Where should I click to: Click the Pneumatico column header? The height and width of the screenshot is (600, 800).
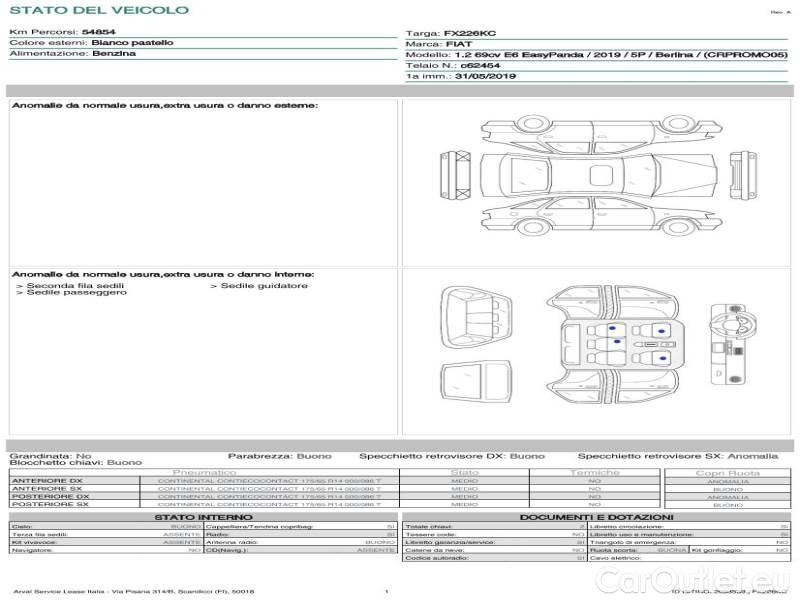tap(204, 472)
